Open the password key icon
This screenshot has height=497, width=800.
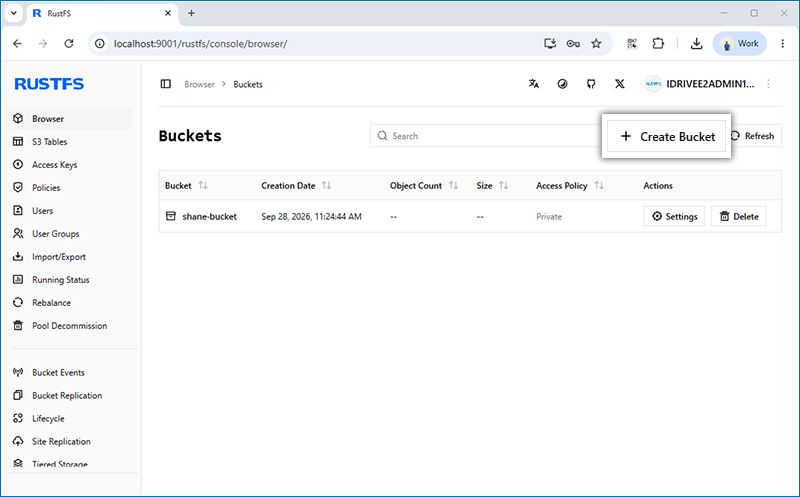tap(573, 43)
